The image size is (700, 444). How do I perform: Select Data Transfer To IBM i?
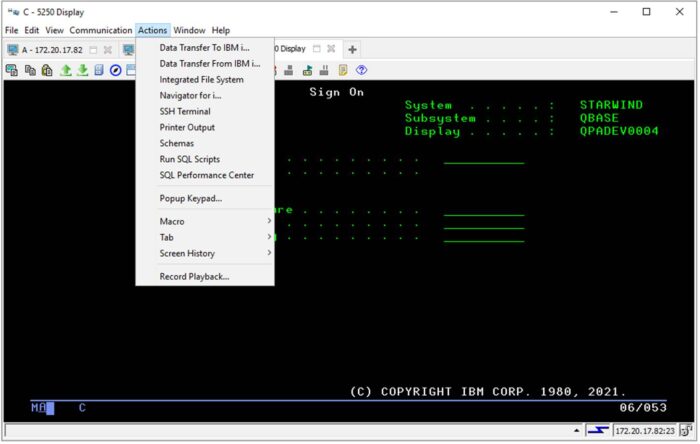[x=204, y=47]
